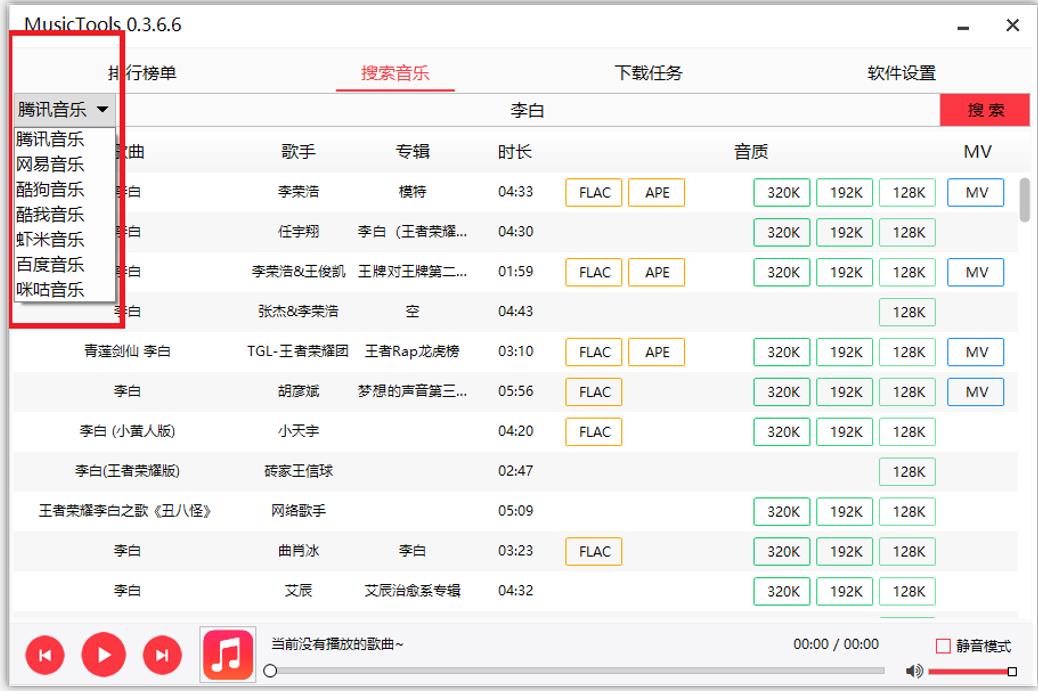Click the vertical scrollbar of results list
The height and width of the screenshot is (691, 1038).
[1024, 200]
